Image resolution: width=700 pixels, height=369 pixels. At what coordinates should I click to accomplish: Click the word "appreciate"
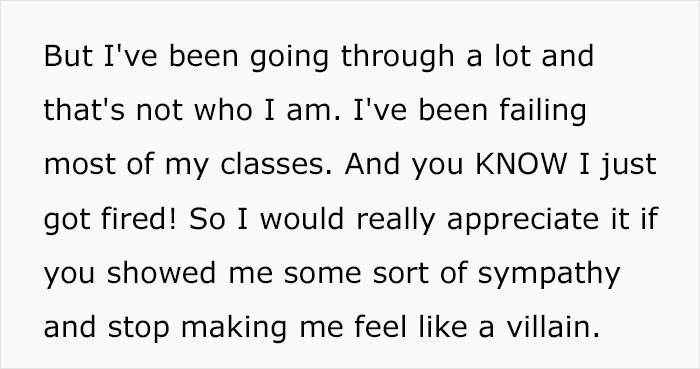522,221
